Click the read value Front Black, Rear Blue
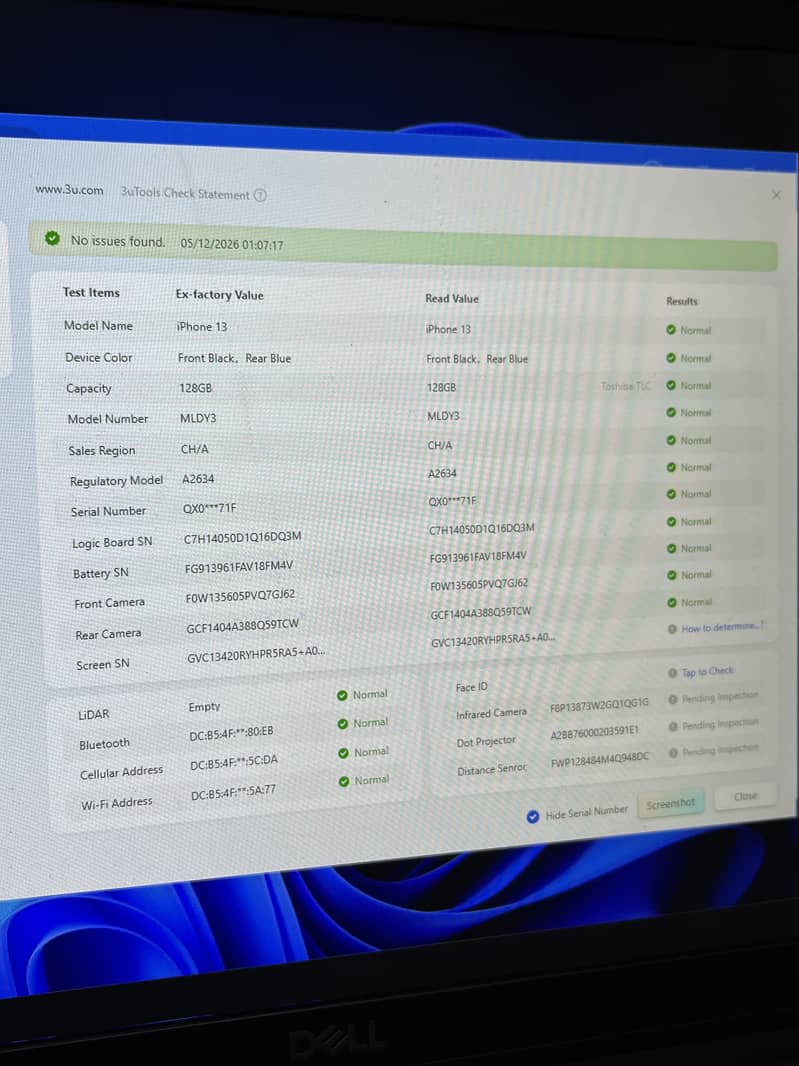The height and width of the screenshot is (1066, 799). [477, 358]
